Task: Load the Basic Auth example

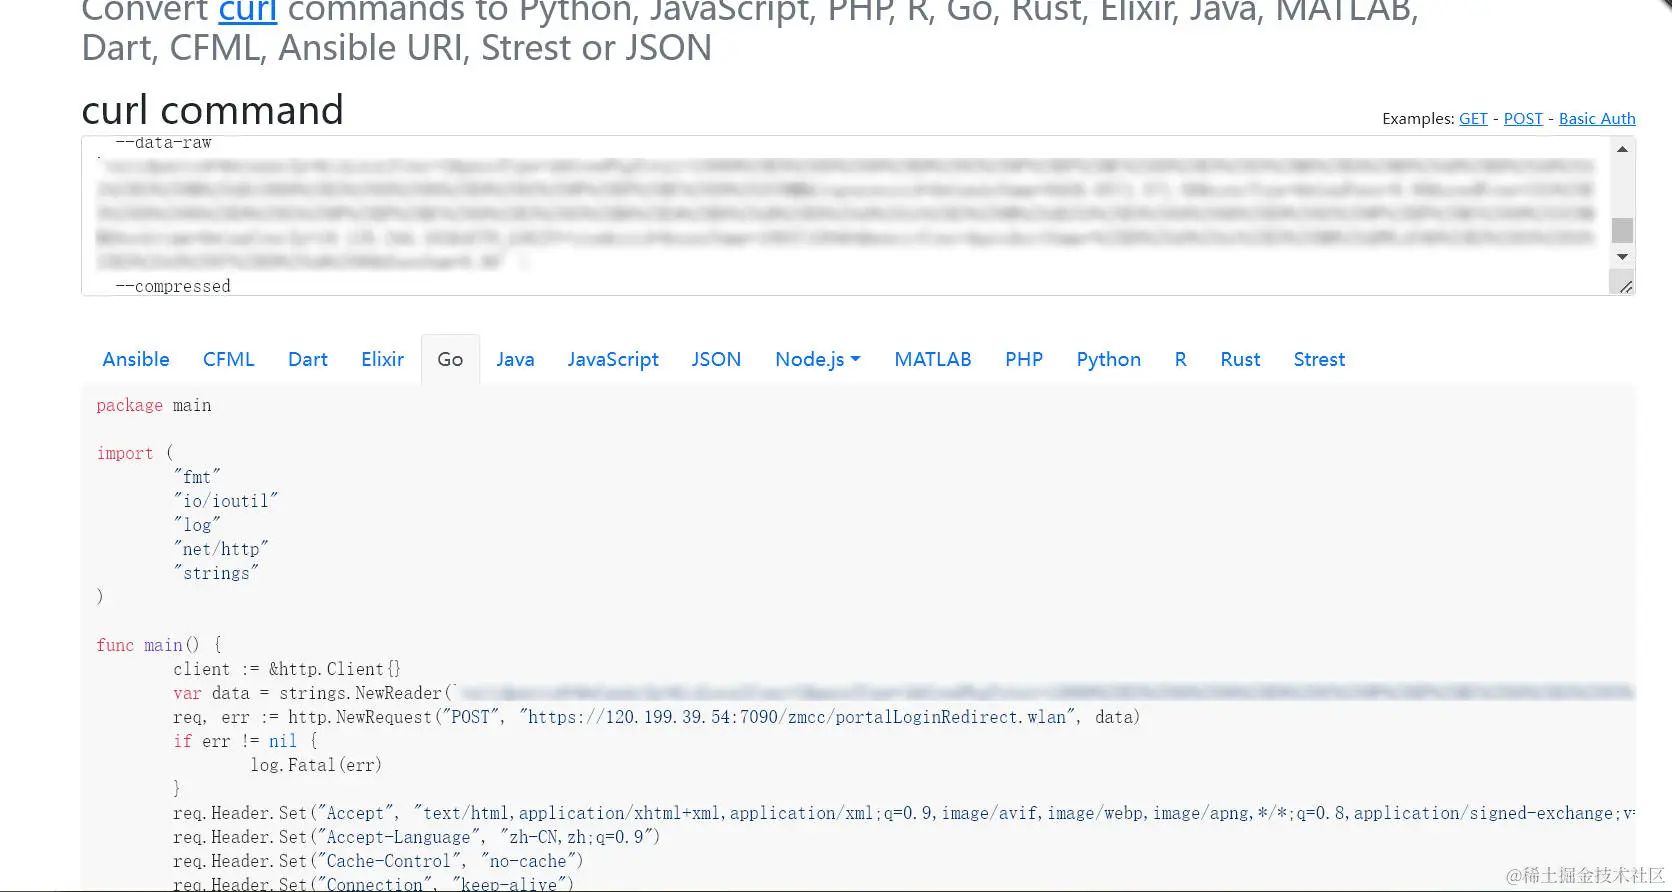Action: pos(1597,118)
